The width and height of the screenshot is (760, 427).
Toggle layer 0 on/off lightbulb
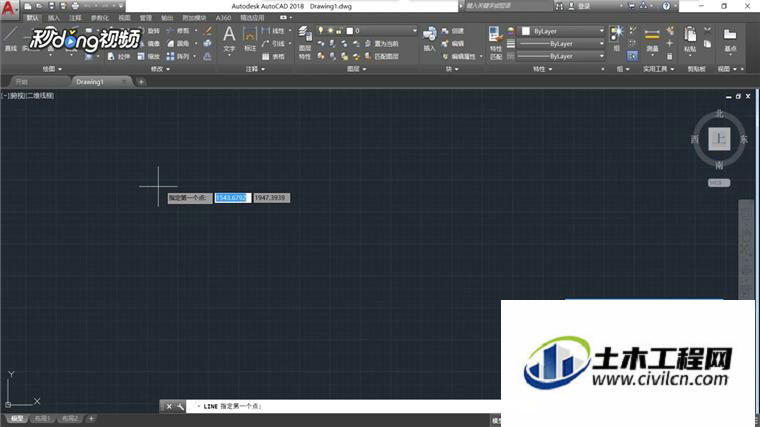point(320,31)
